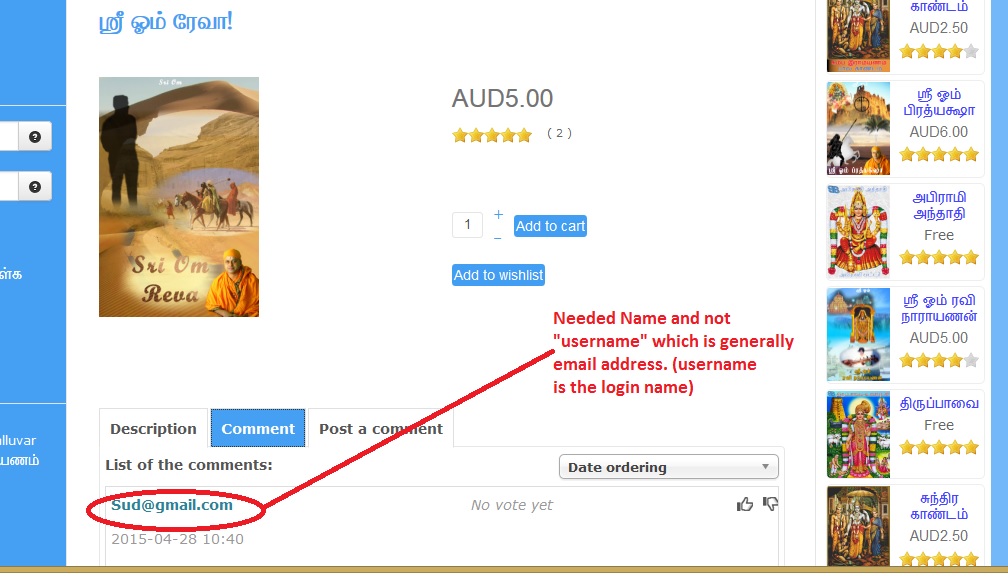Click star rating under AUD6.00 sidebar product
This screenshot has width=1008, height=576.
click(x=939, y=154)
